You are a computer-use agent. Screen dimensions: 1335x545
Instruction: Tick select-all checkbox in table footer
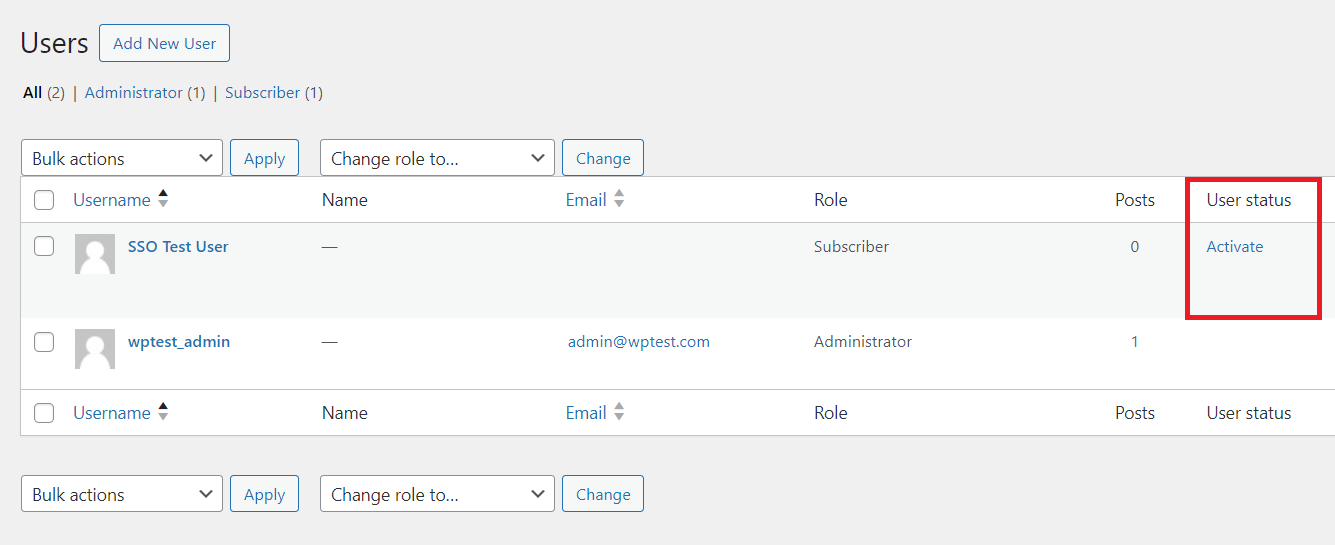44,413
